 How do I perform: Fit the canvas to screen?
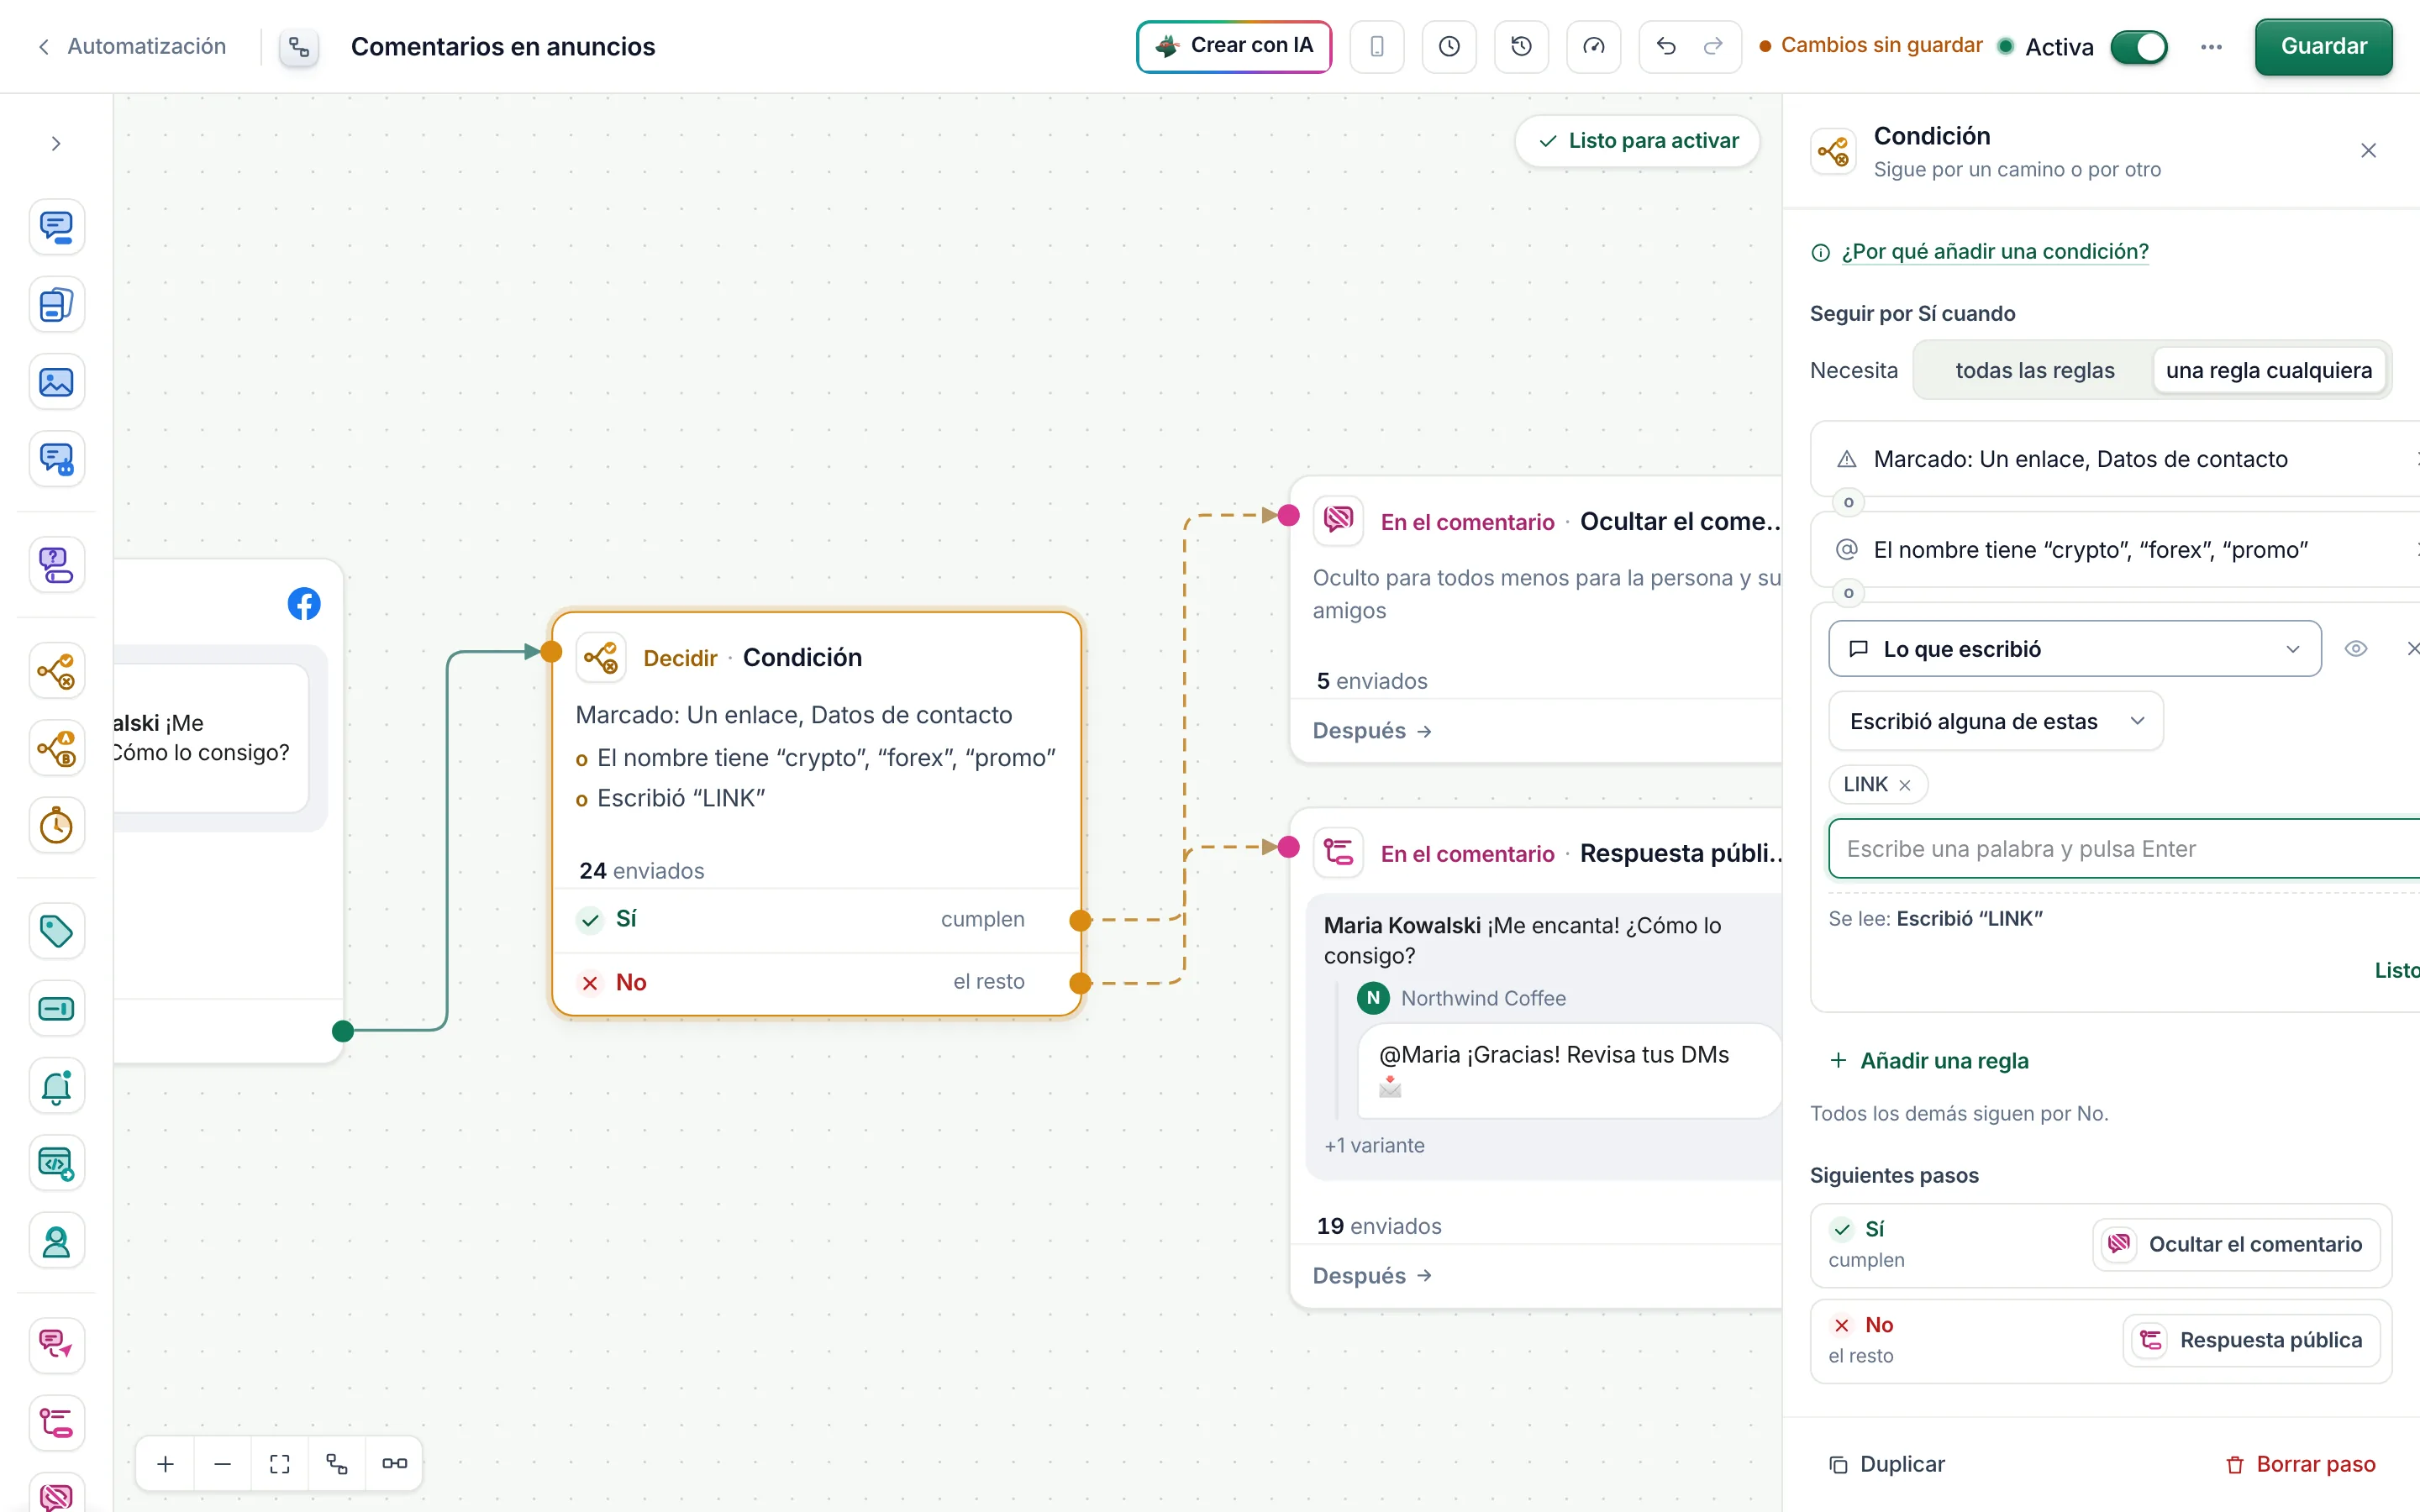coord(280,1463)
